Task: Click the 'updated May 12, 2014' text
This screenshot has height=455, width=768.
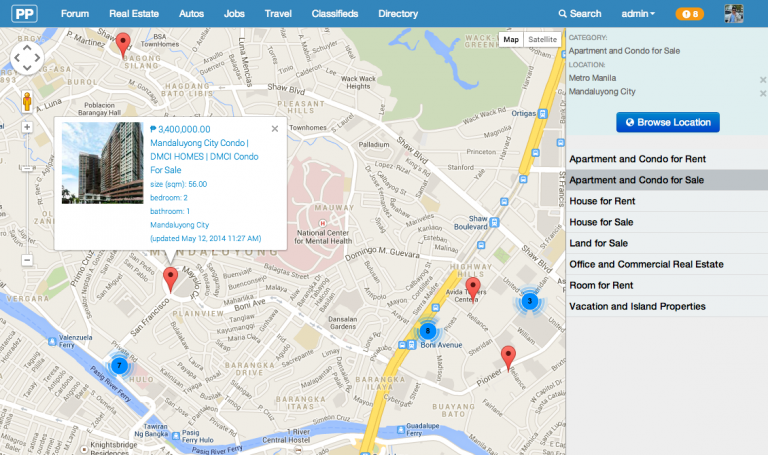Action: [x=205, y=239]
